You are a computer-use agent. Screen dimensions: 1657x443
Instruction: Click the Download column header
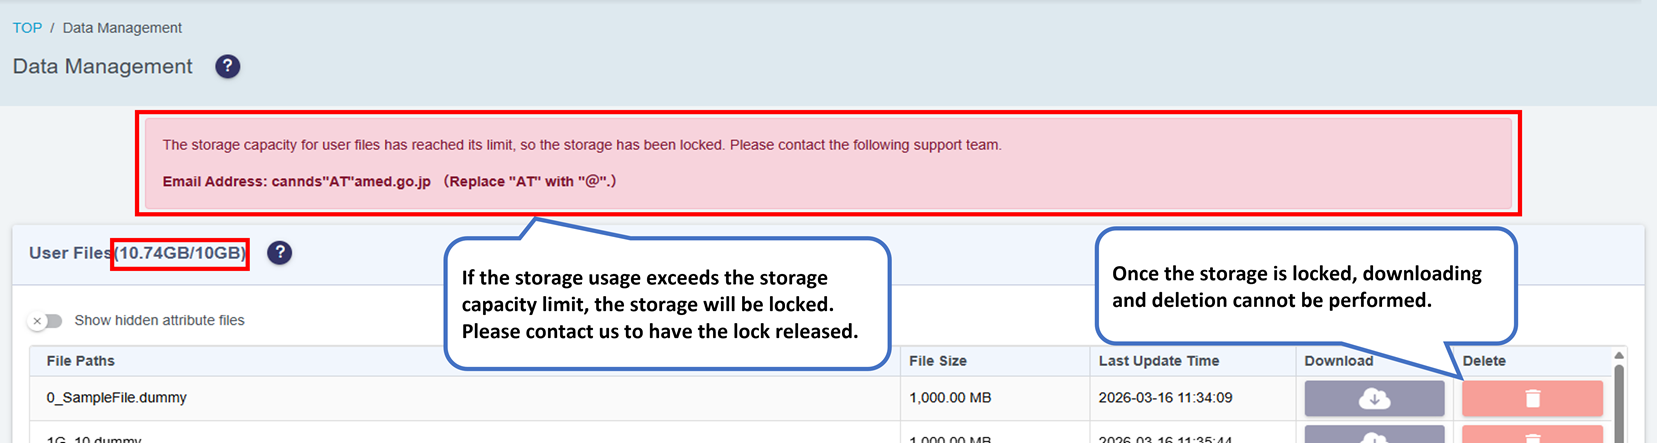[1339, 361]
